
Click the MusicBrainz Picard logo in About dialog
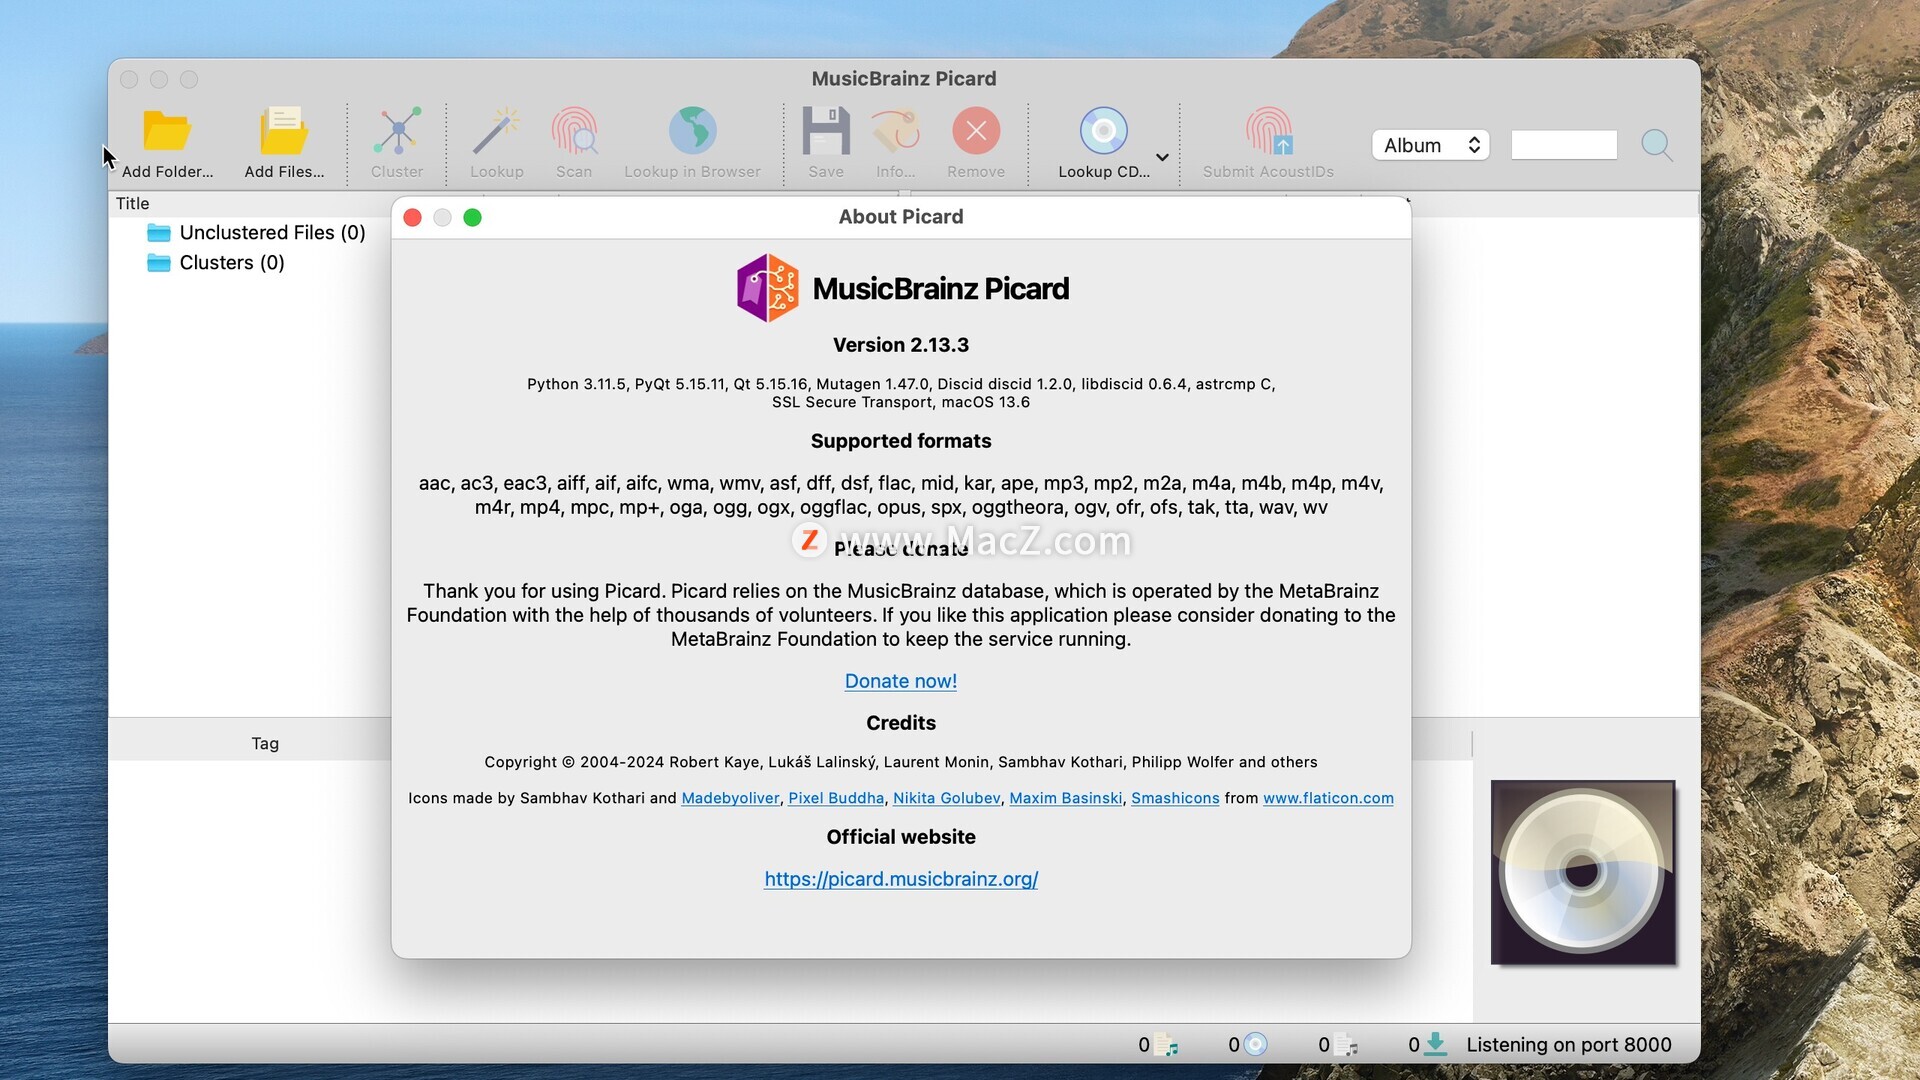pos(767,288)
